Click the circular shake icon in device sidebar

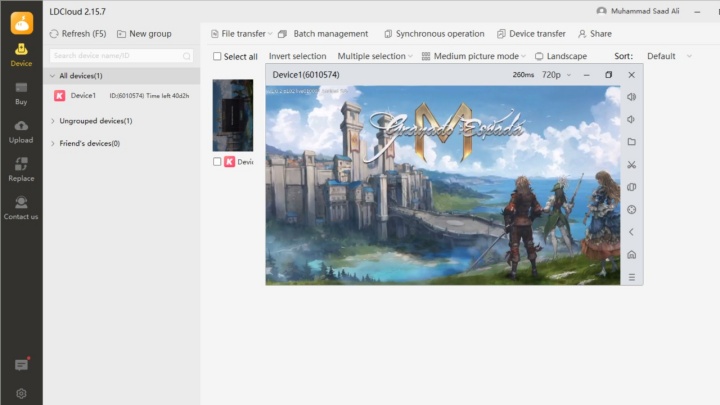[x=631, y=209]
